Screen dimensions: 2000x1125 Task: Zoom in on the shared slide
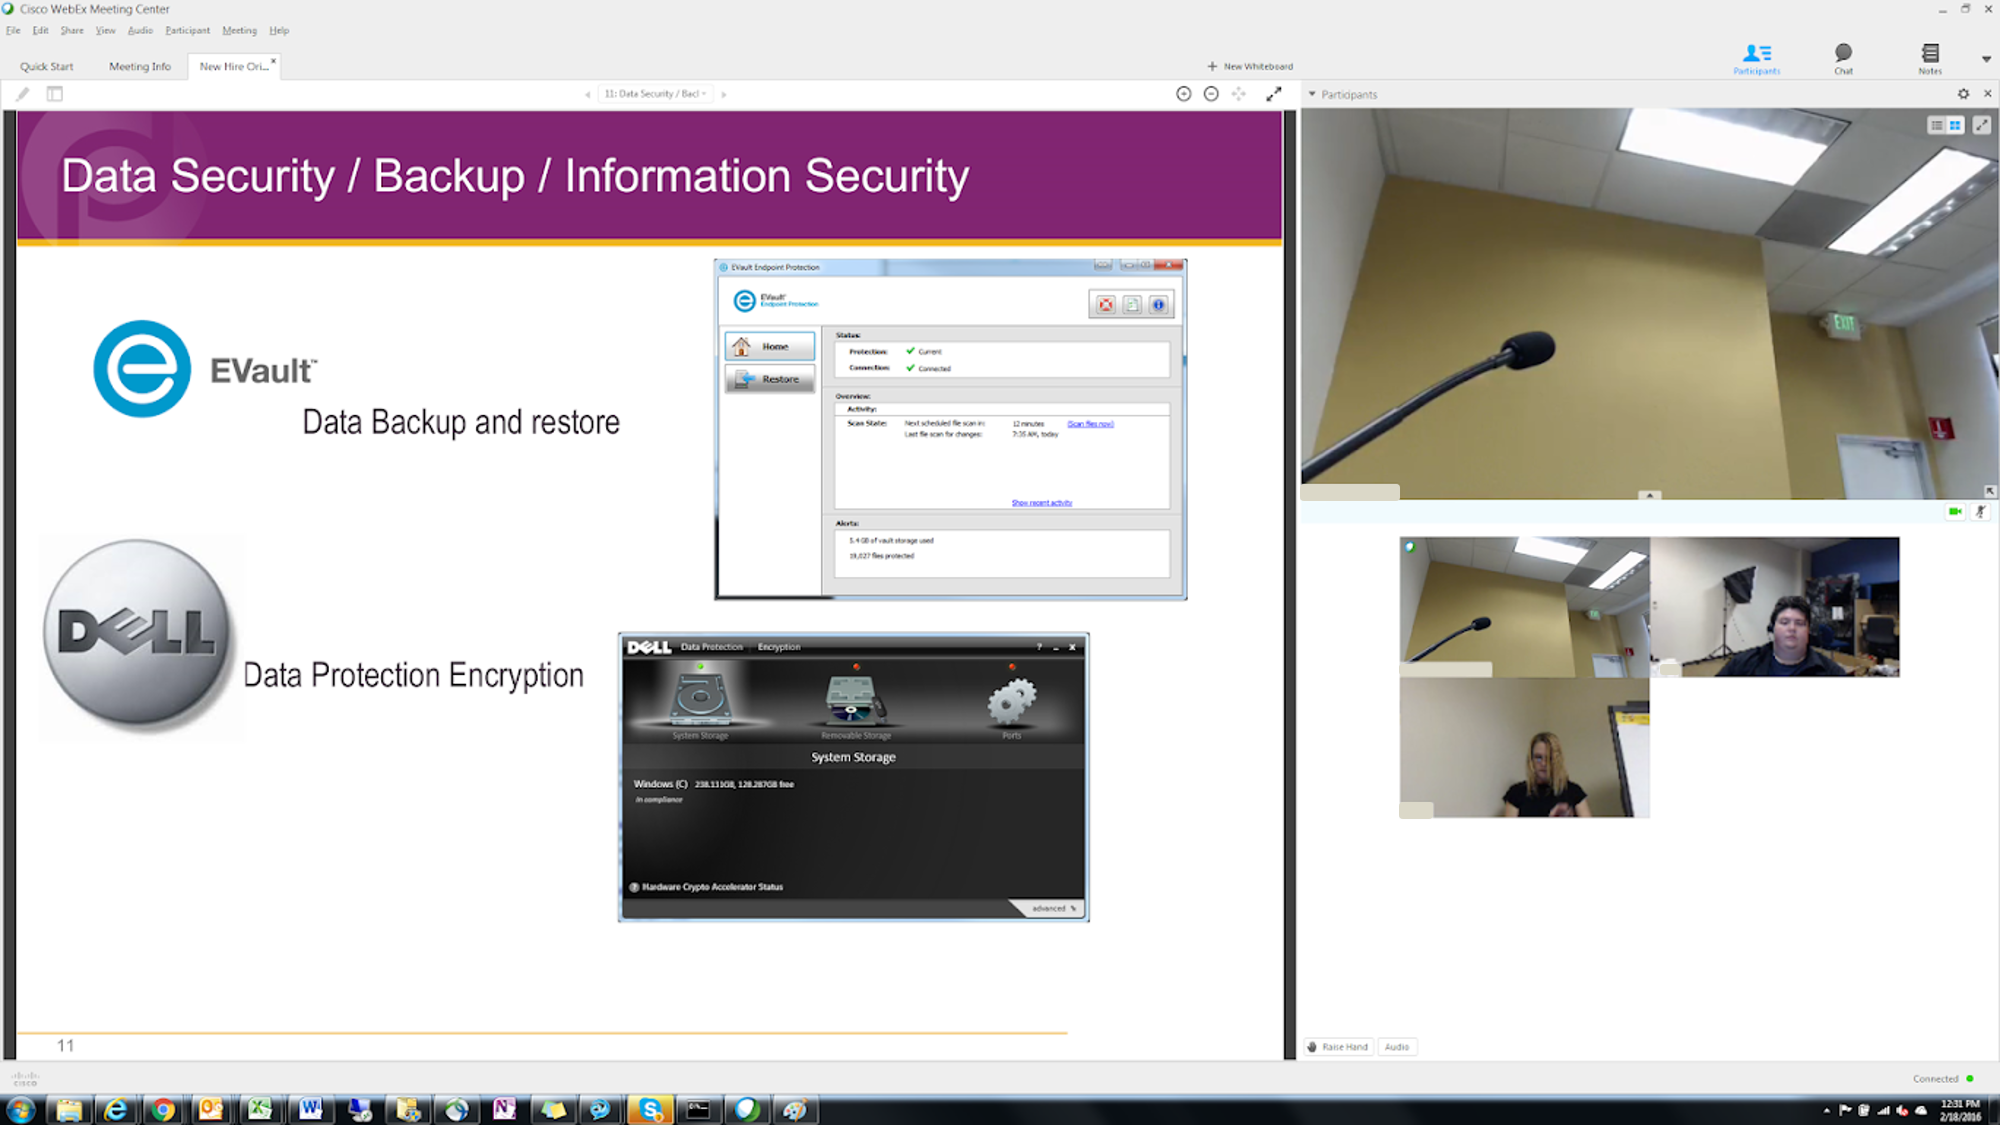(1184, 94)
